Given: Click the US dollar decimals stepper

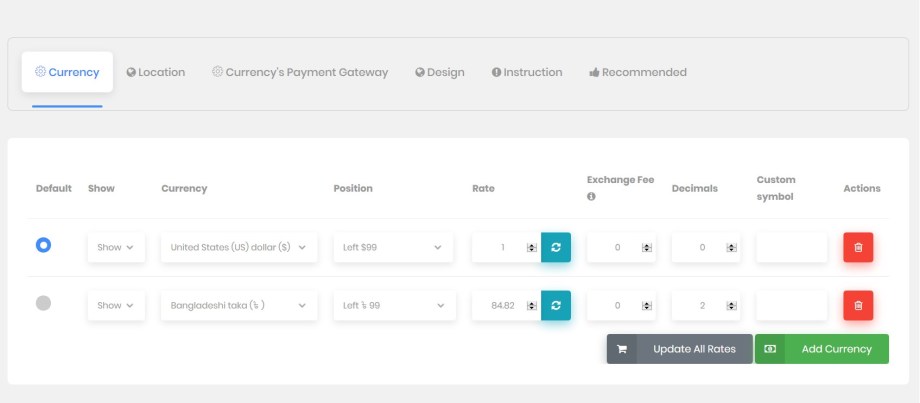Looking at the screenshot, I should coord(731,248).
